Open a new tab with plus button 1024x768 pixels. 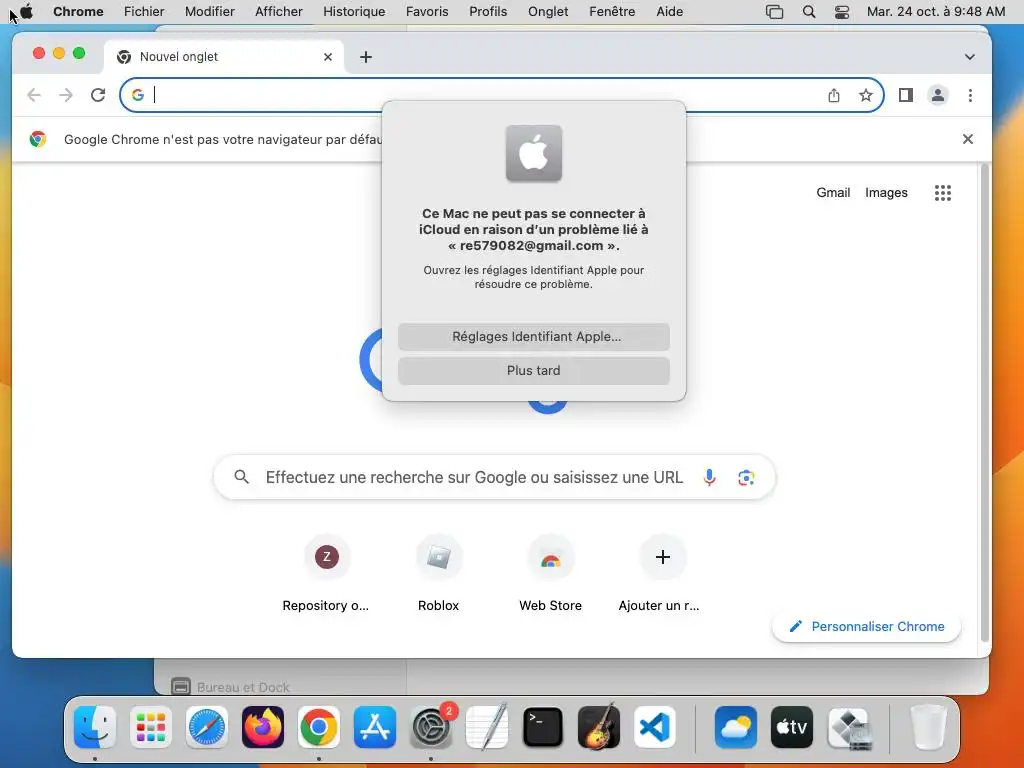point(366,57)
